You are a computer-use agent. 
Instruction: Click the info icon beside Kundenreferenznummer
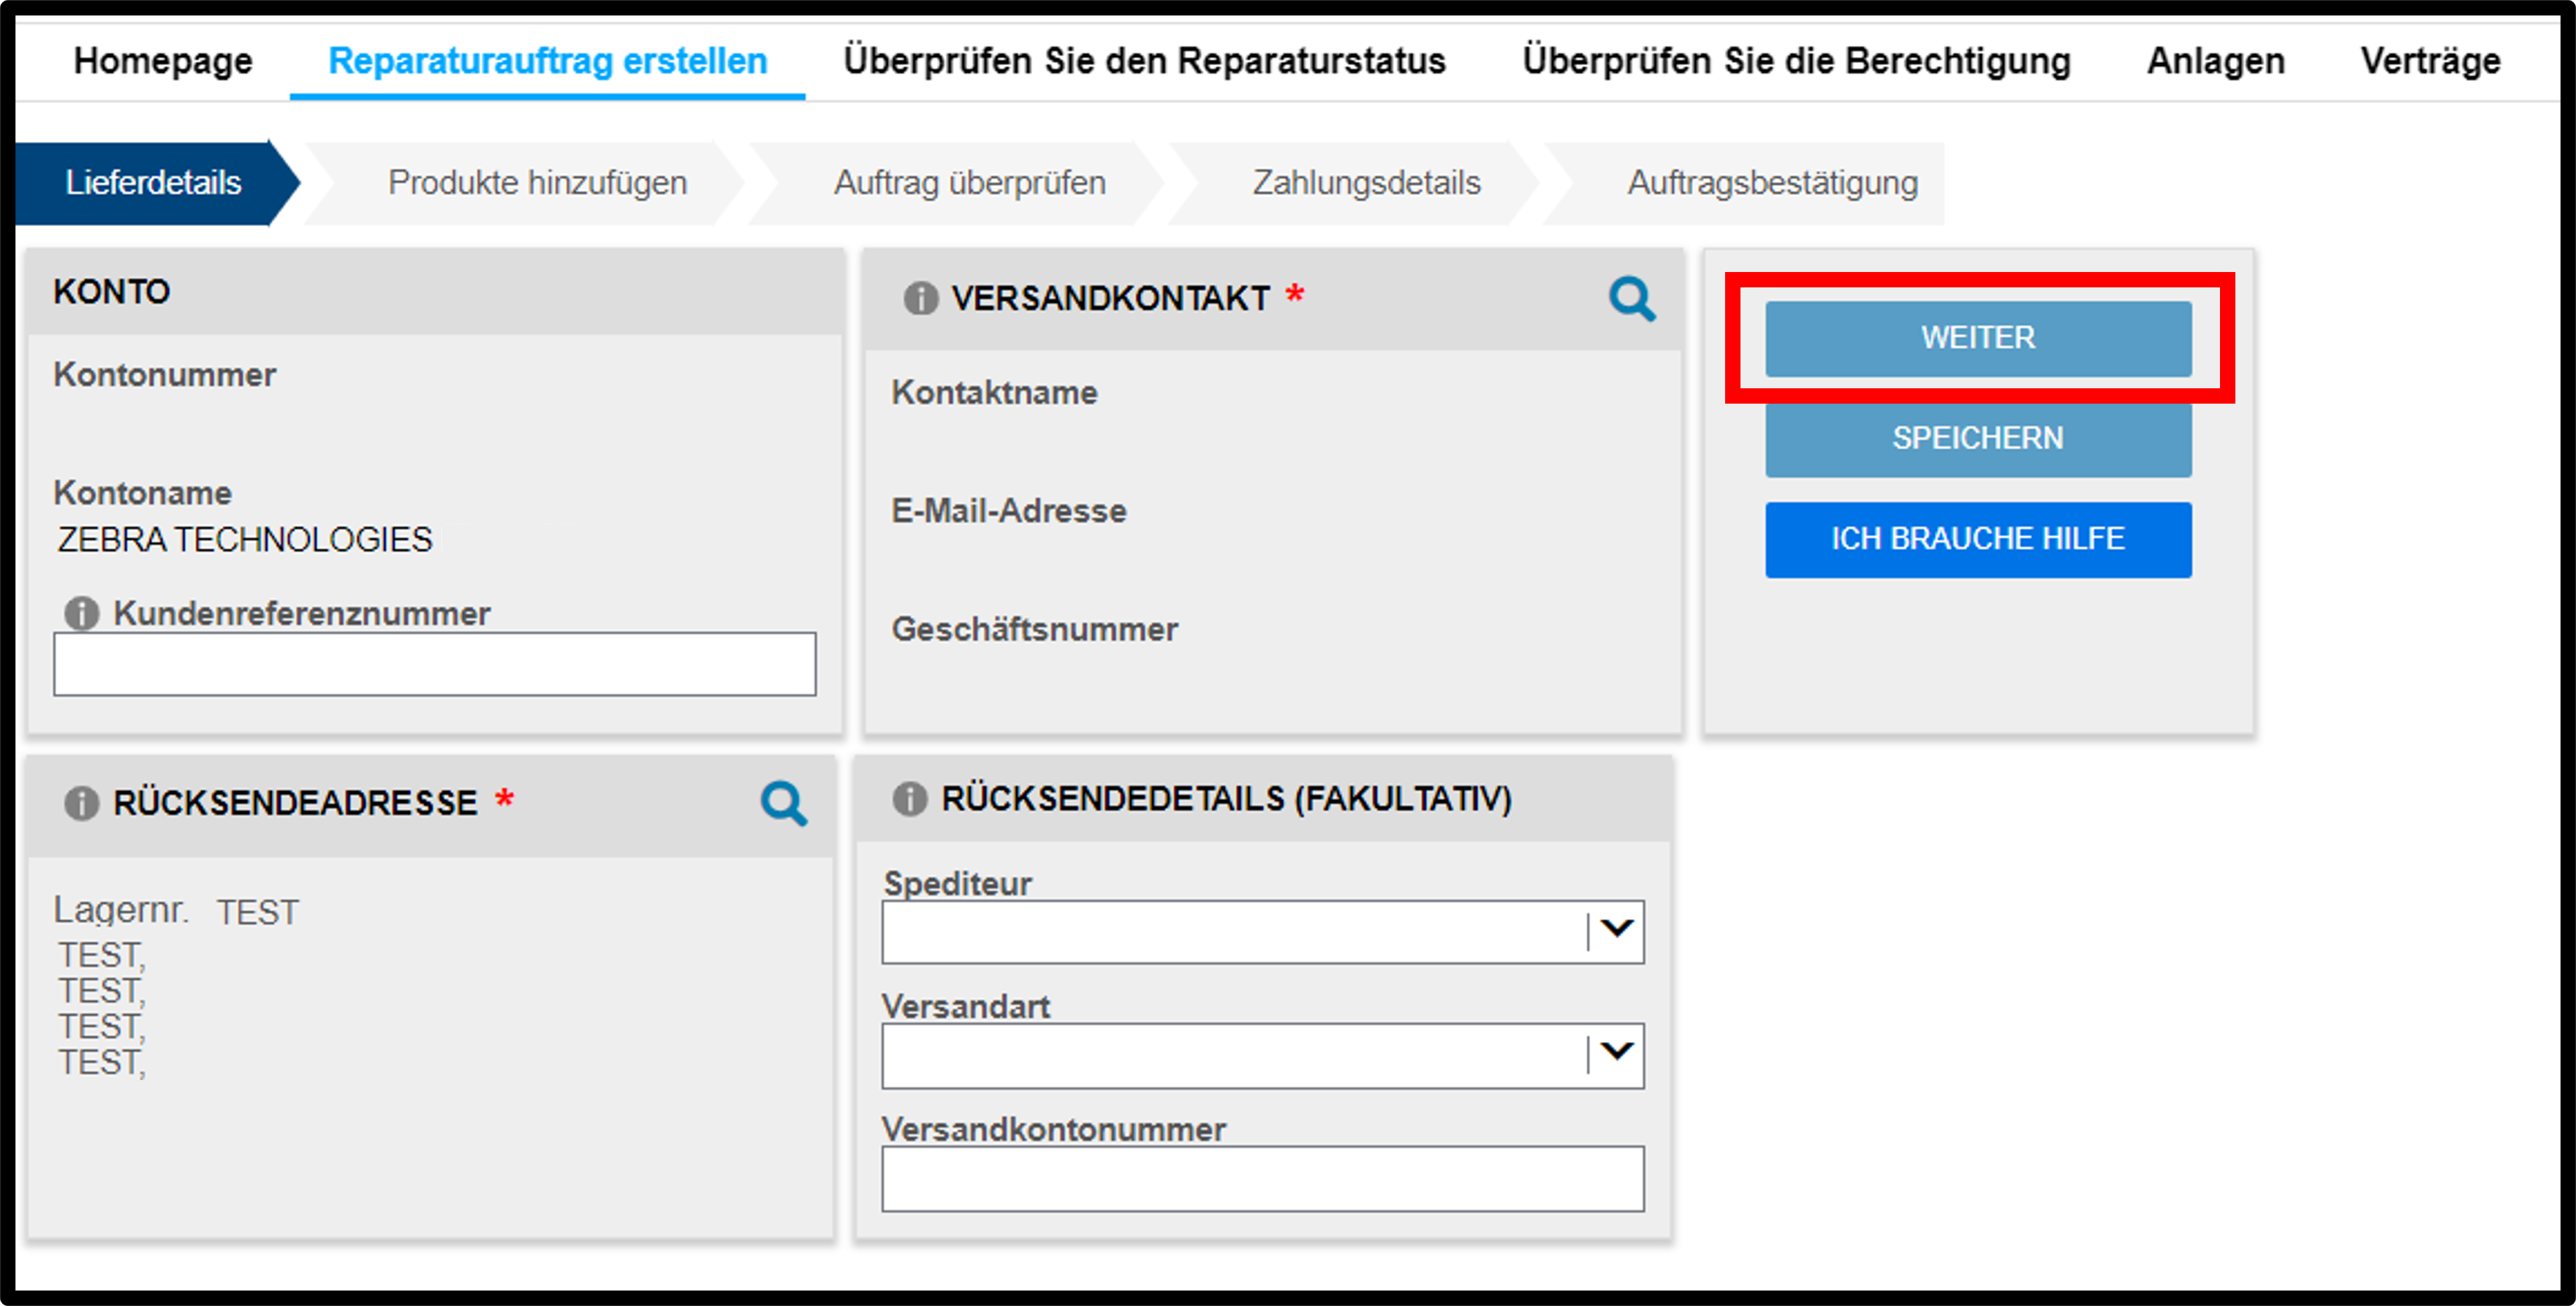click(x=82, y=613)
